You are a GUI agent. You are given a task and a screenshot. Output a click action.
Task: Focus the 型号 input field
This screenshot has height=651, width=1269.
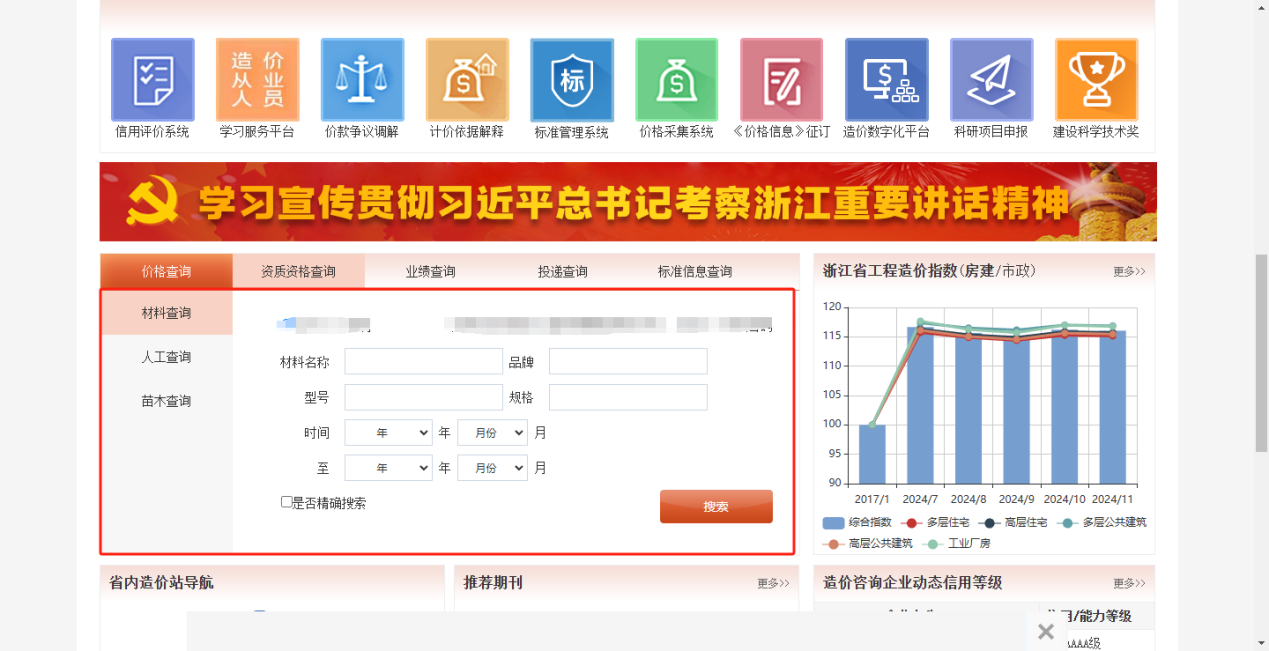click(424, 397)
